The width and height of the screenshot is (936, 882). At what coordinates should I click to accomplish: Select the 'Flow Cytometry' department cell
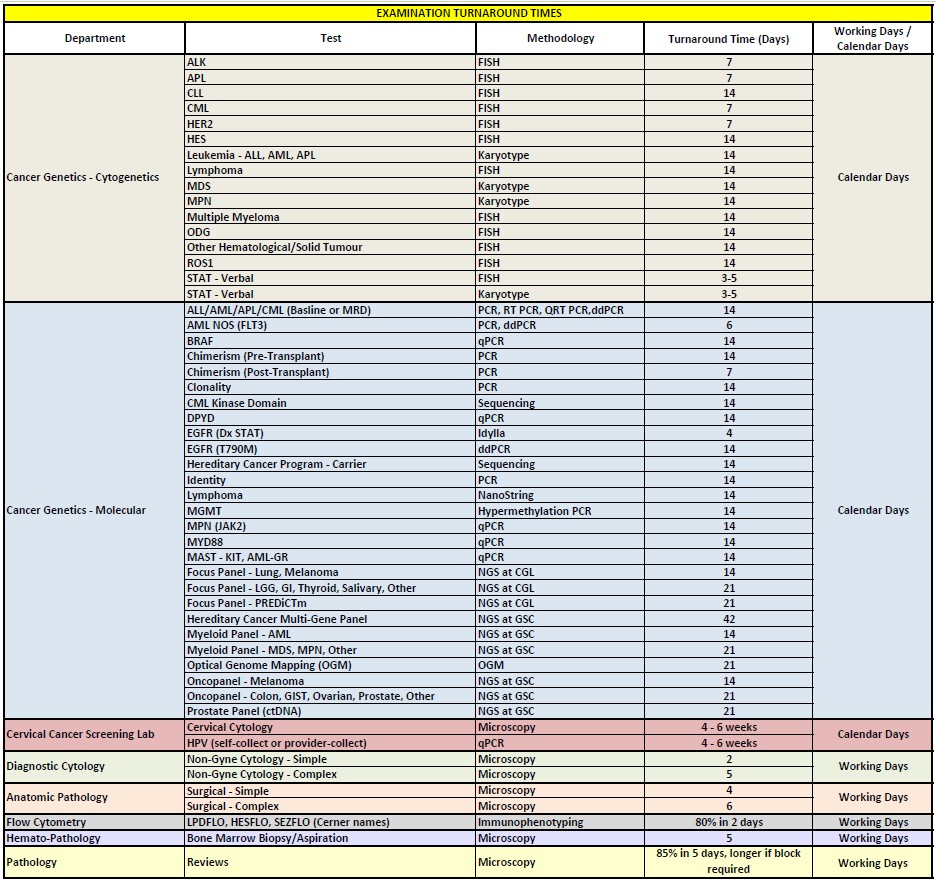(95, 822)
